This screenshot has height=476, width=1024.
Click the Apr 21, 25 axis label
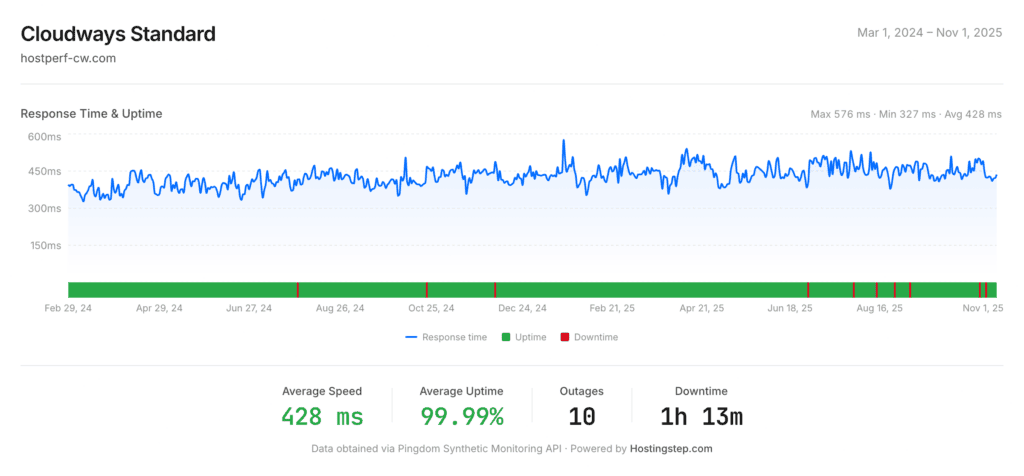tap(702, 308)
